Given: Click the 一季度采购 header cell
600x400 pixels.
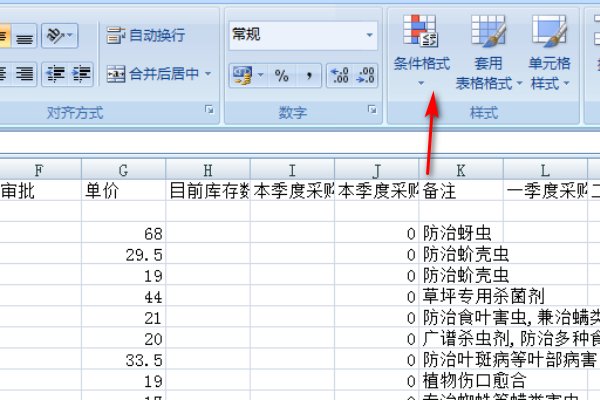Looking at the screenshot, I should (x=545, y=190).
